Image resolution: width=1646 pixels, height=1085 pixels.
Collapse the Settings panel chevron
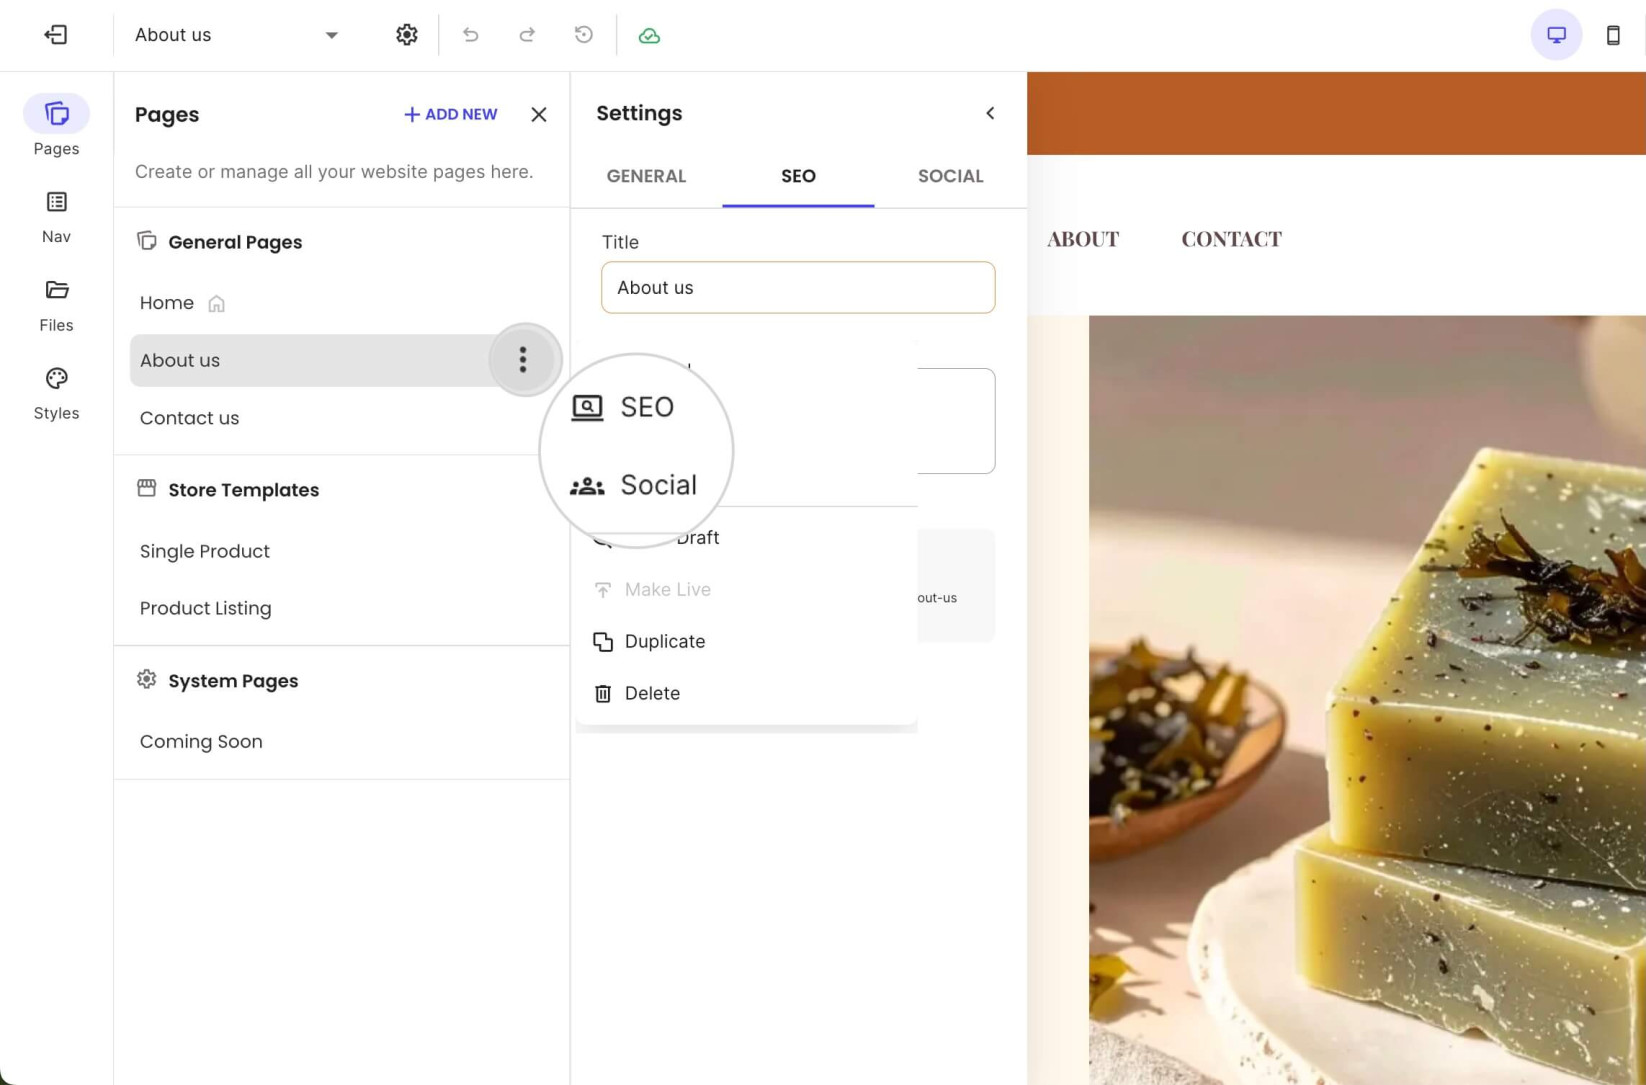pos(990,113)
